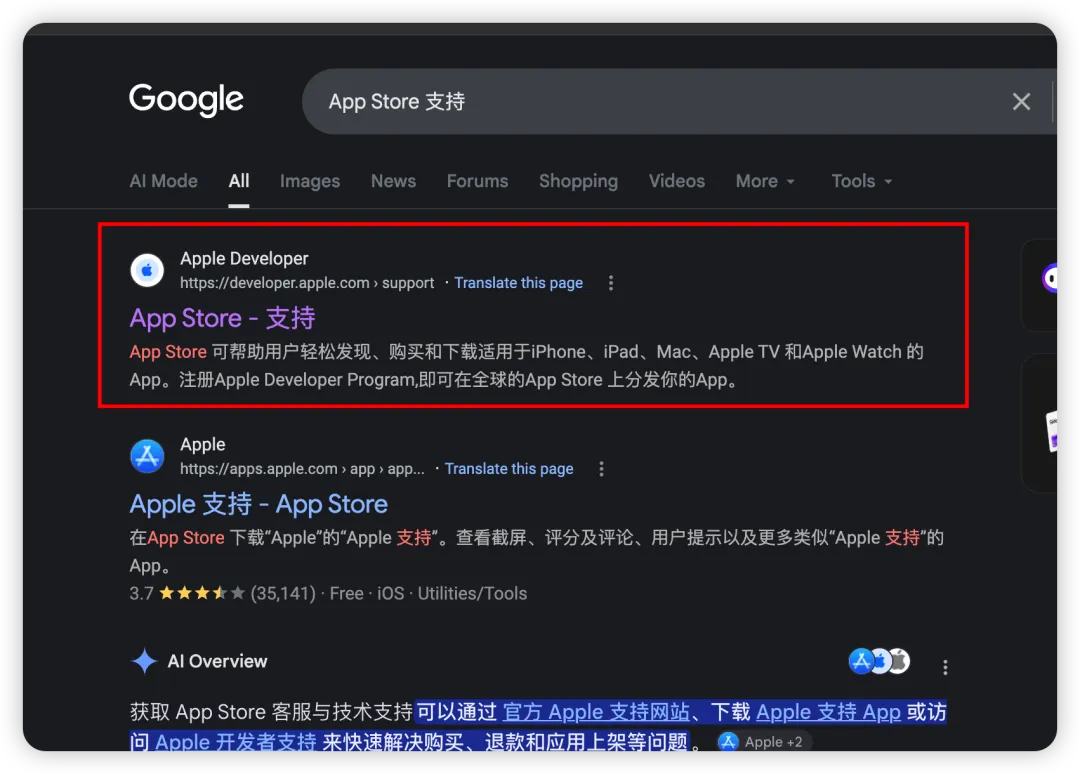1080x774 pixels.
Task: Open the "官方 Apple 支持网站" link
Action: 596,712
